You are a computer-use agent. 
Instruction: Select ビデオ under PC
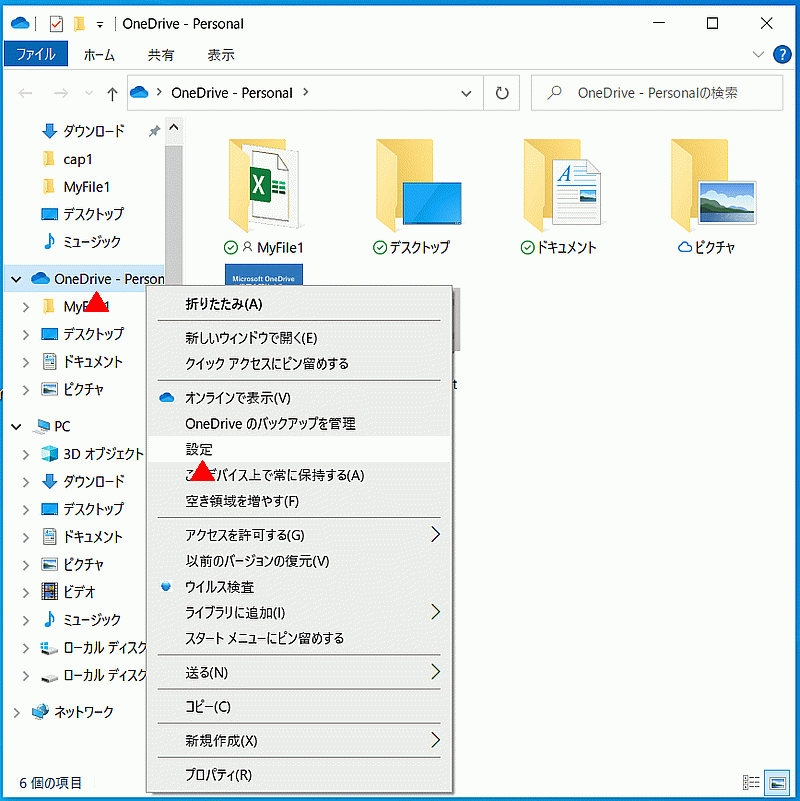pyautogui.click(x=79, y=592)
